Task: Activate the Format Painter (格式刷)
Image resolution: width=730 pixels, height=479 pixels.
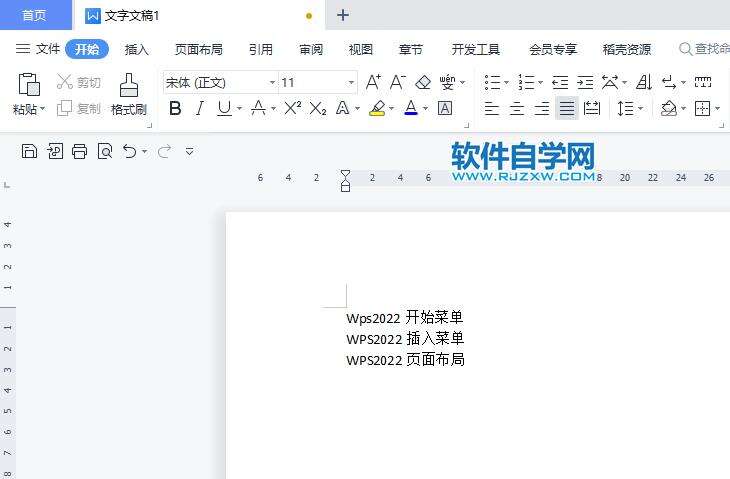Action: click(128, 94)
